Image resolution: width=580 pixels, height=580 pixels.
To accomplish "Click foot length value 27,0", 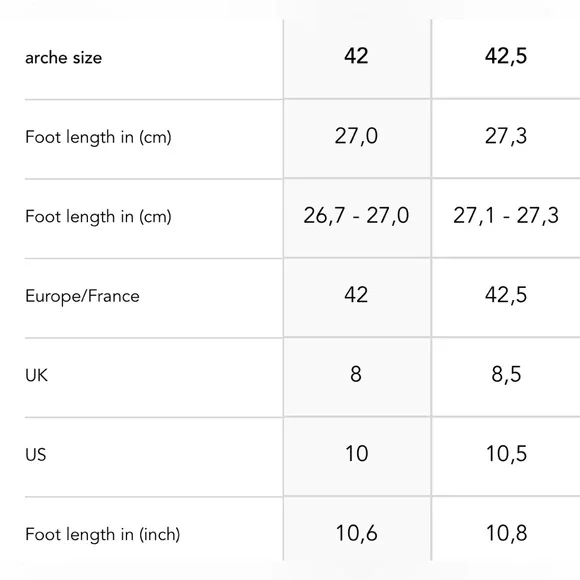I will 356,136.
